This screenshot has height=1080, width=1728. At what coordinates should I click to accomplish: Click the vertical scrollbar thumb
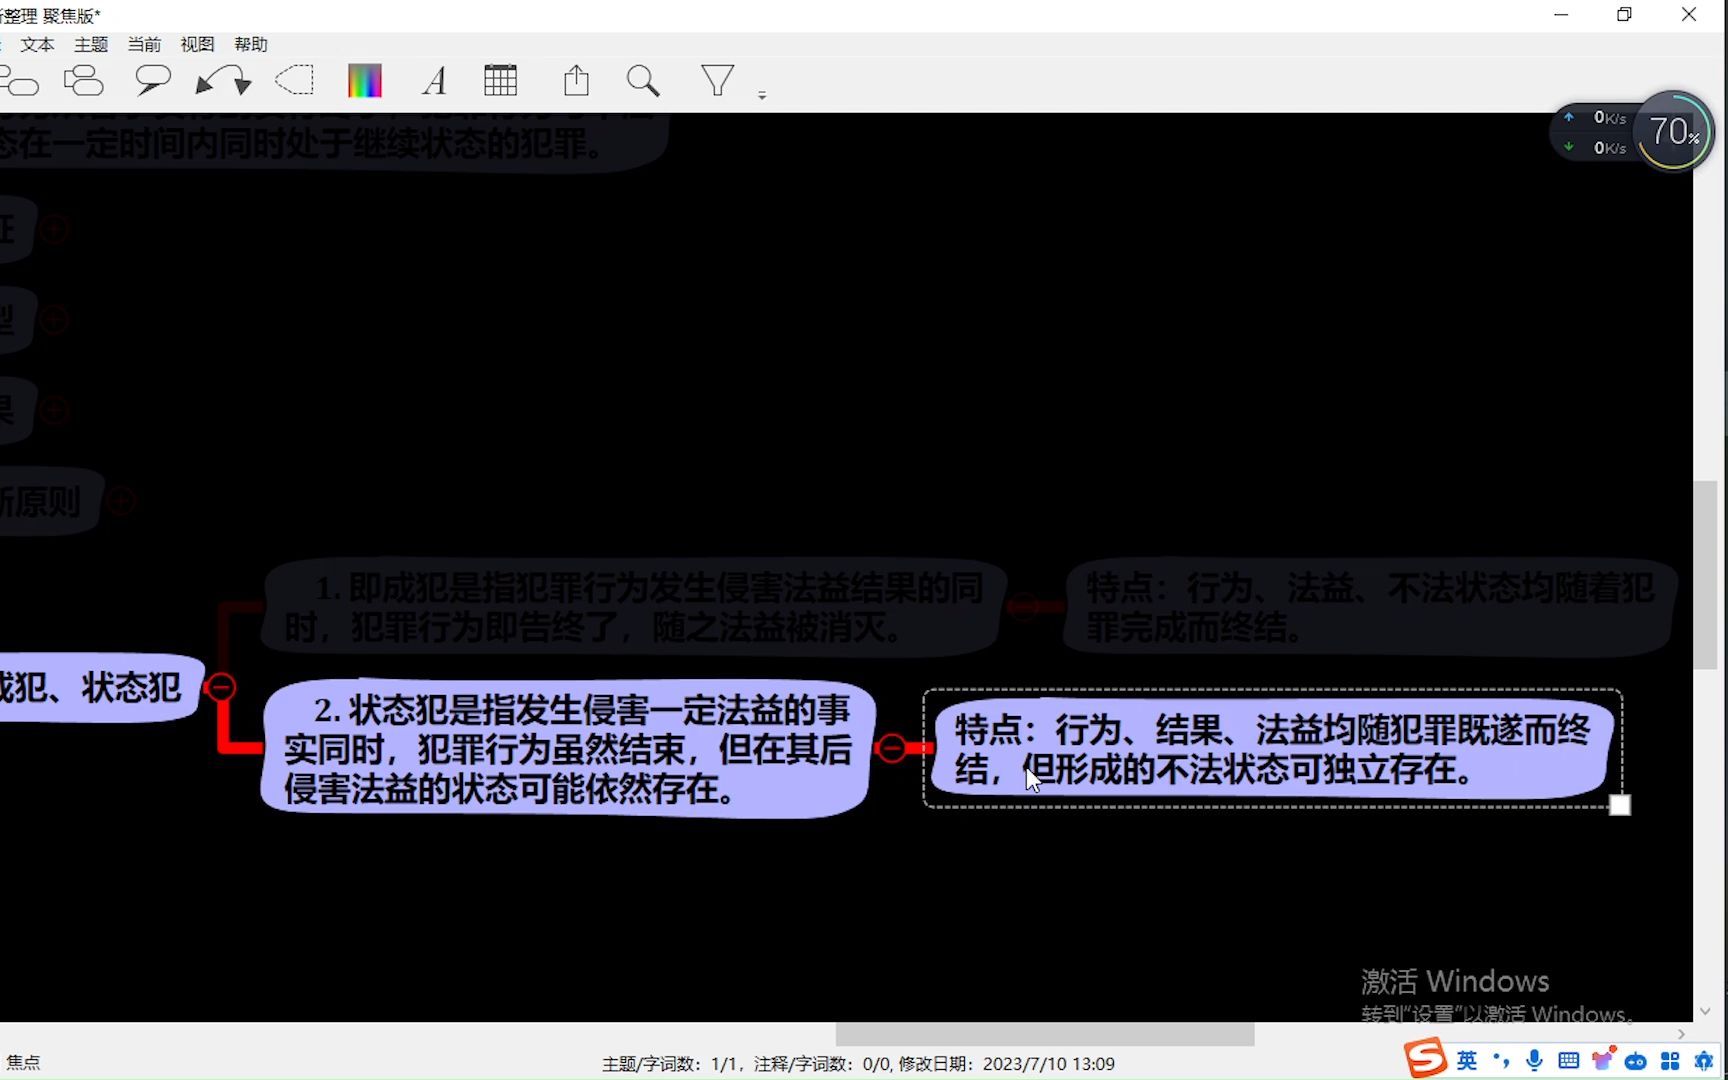point(1705,575)
